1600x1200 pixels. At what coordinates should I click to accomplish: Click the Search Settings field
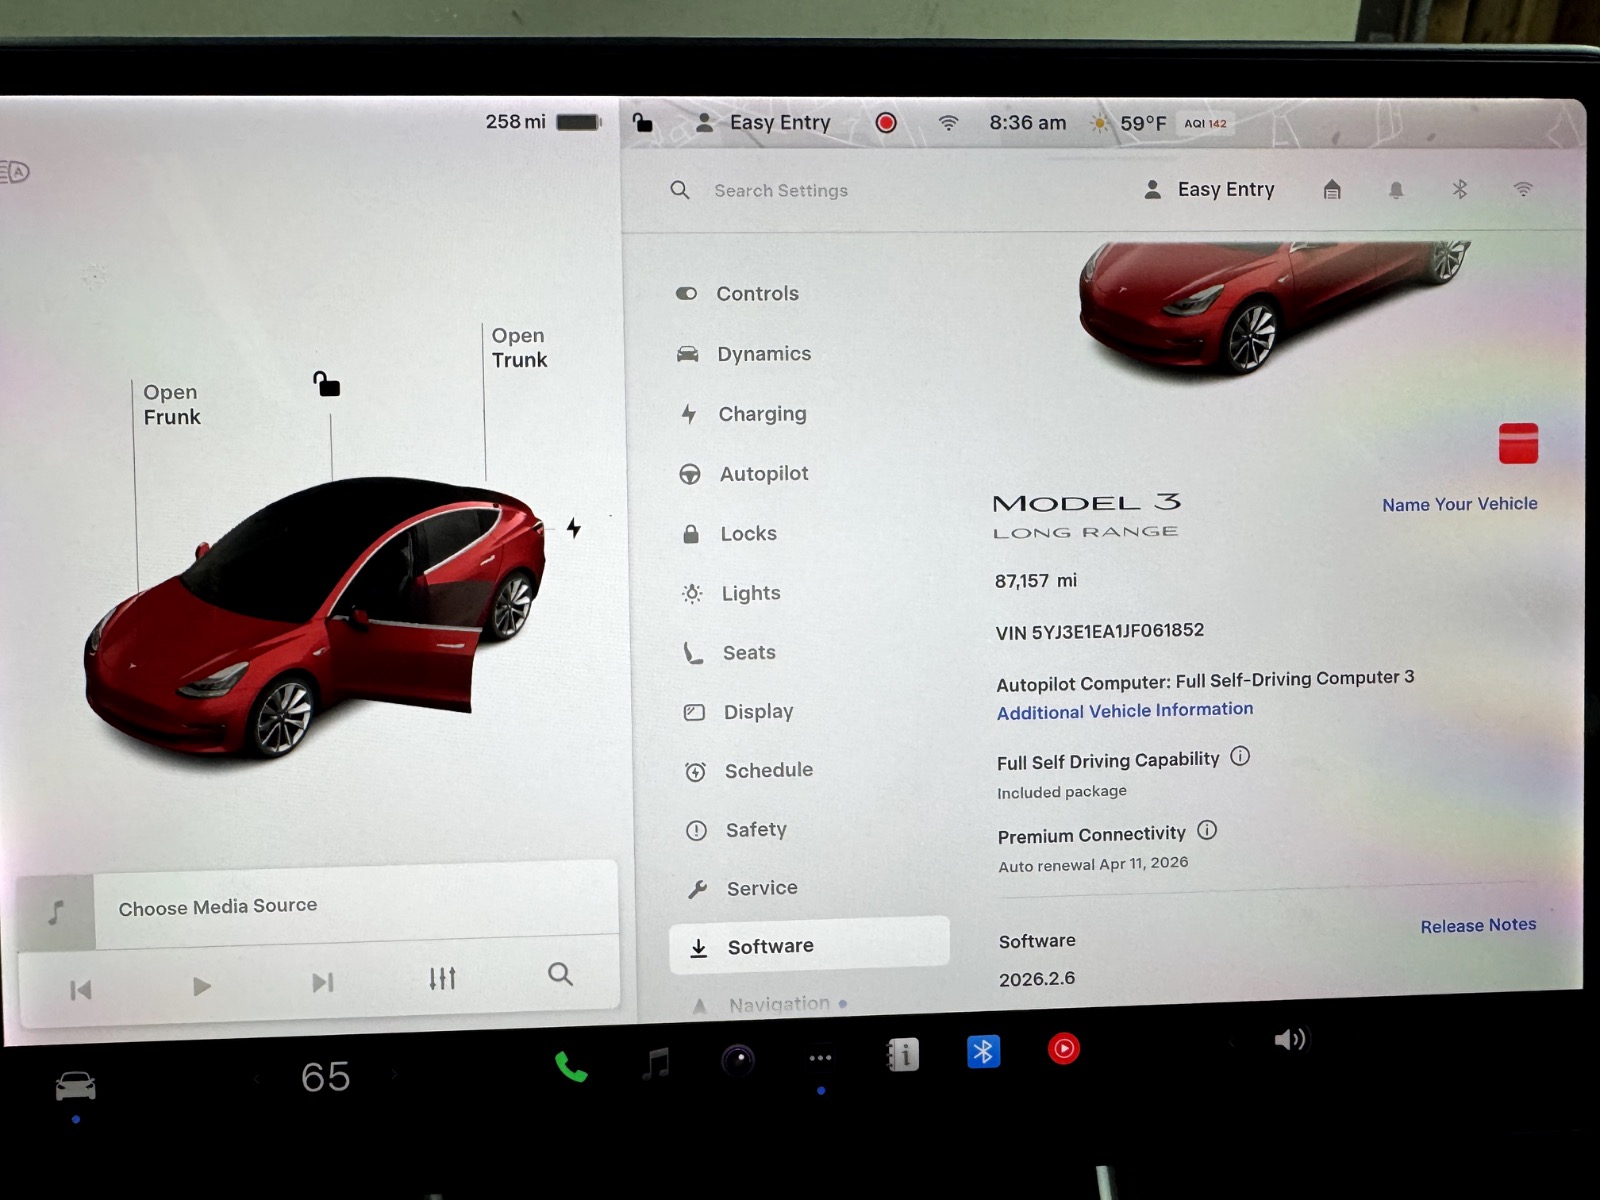click(x=781, y=191)
